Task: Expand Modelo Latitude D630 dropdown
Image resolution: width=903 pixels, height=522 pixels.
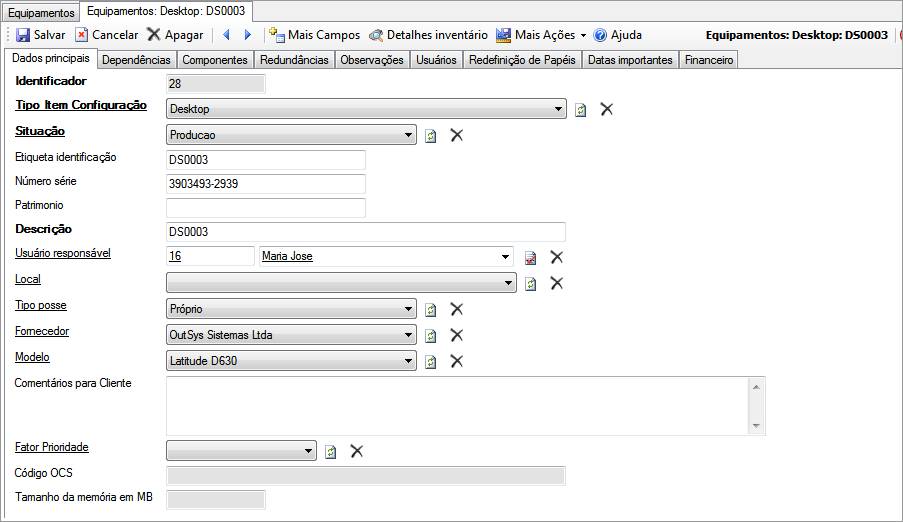Action: pos(408,361)
